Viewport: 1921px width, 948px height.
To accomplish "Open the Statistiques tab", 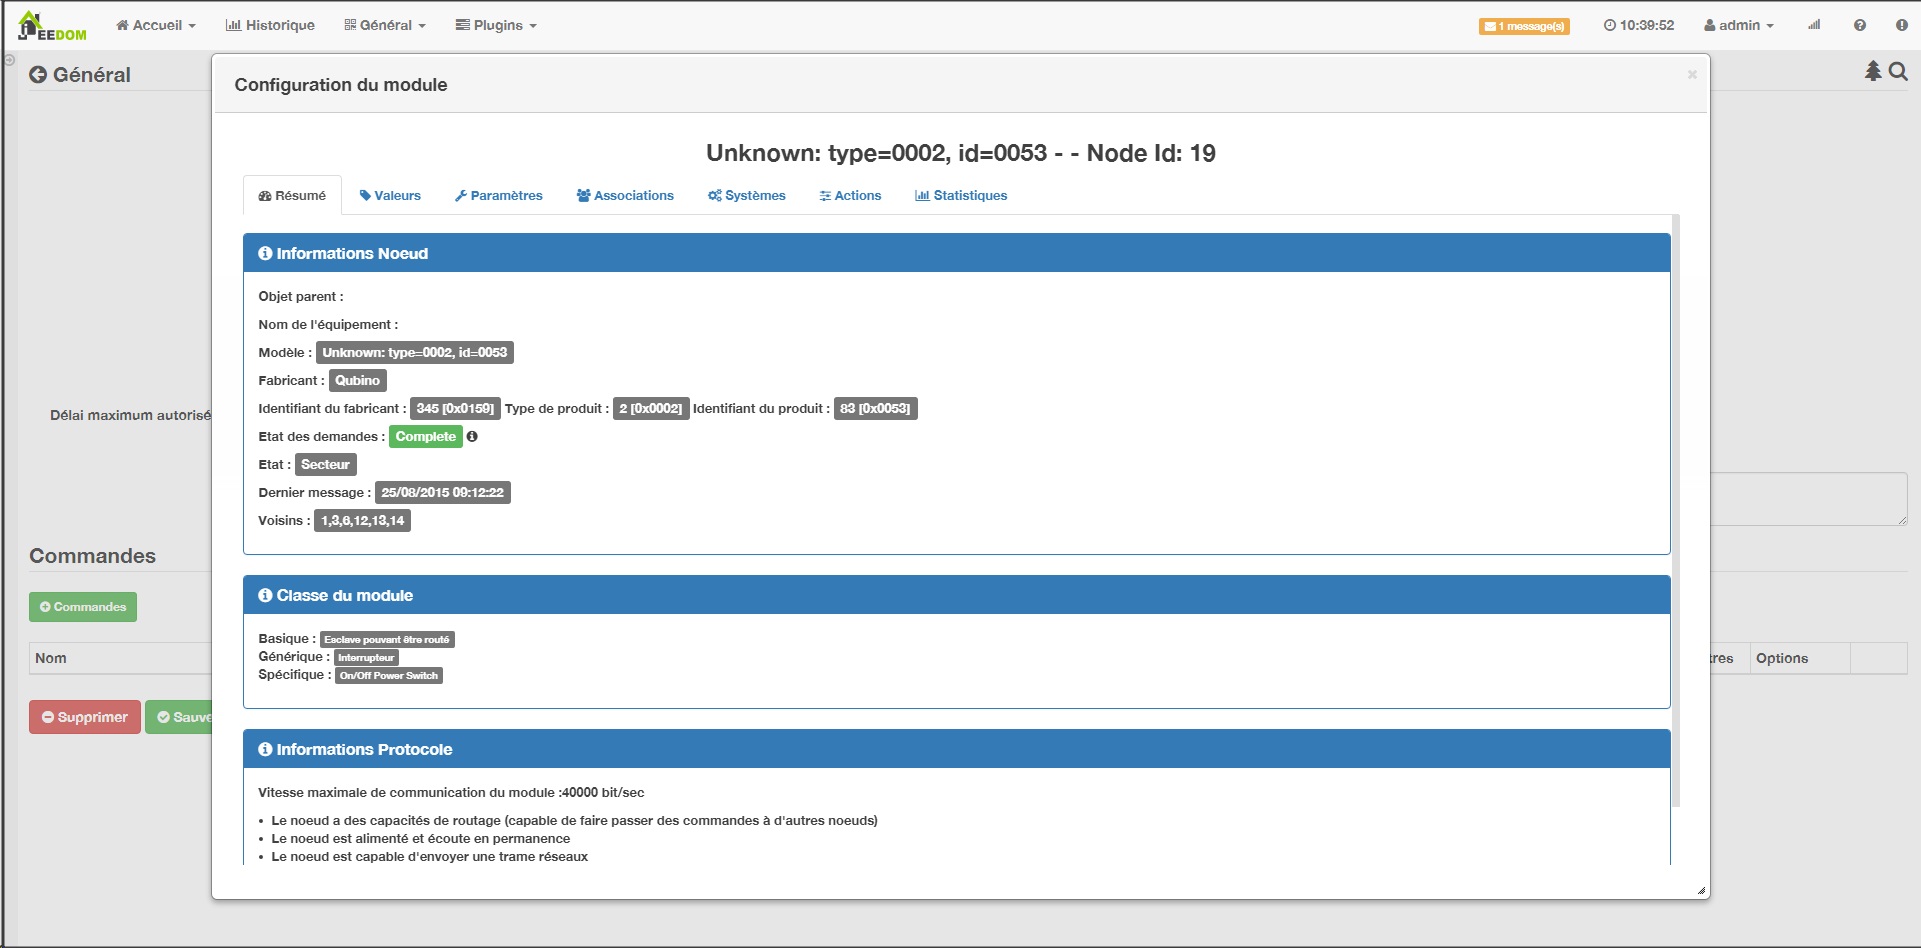I will coord(961,195).
